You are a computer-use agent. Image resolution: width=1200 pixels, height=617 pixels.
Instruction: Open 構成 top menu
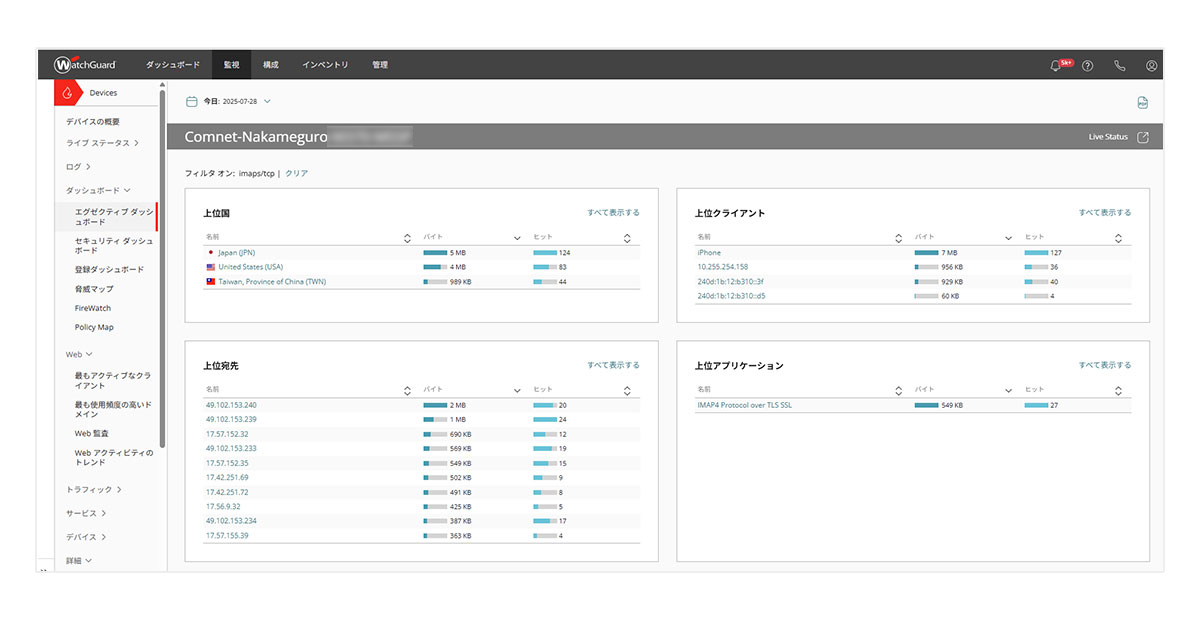[x=271, y=65]
